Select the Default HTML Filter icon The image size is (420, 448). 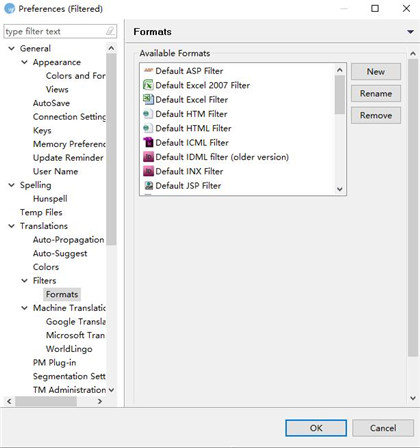click(x=148, y=128)
